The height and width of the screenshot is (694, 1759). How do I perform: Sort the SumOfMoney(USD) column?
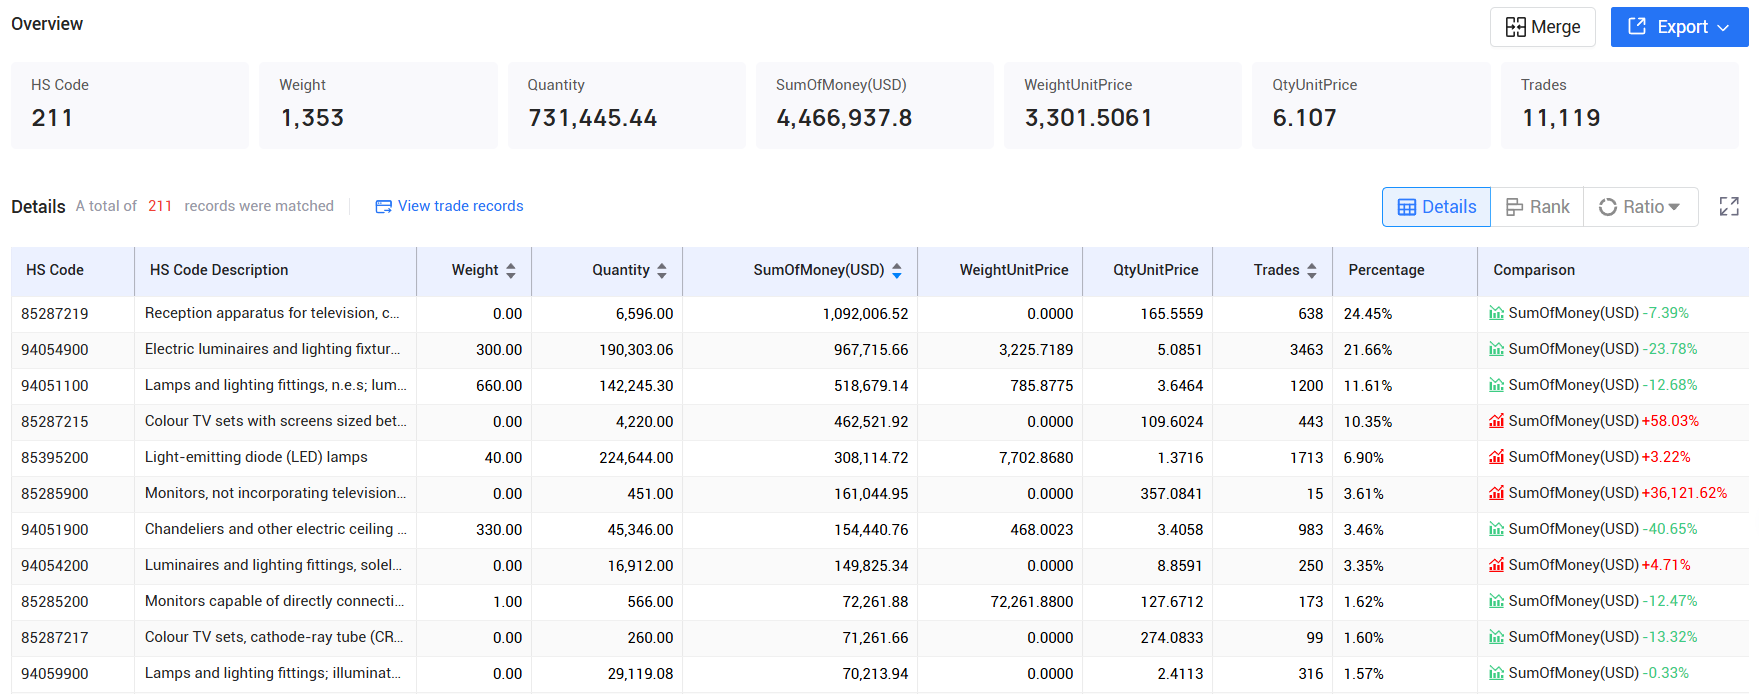(897, 271)
